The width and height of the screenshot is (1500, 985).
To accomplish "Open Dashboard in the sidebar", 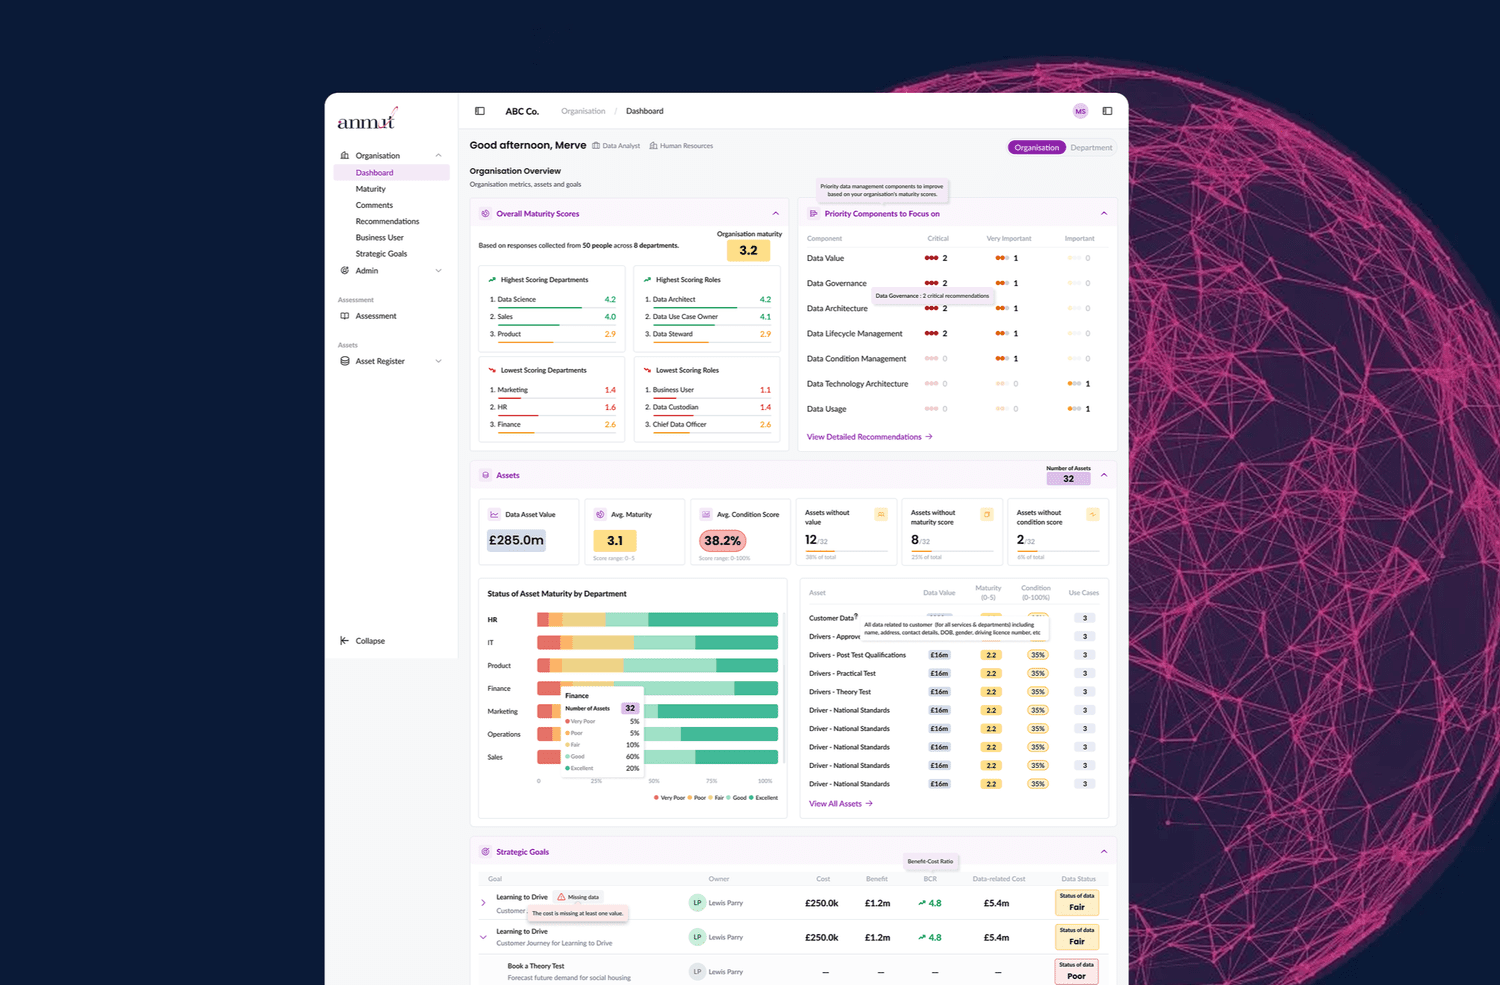I will 391,172.
